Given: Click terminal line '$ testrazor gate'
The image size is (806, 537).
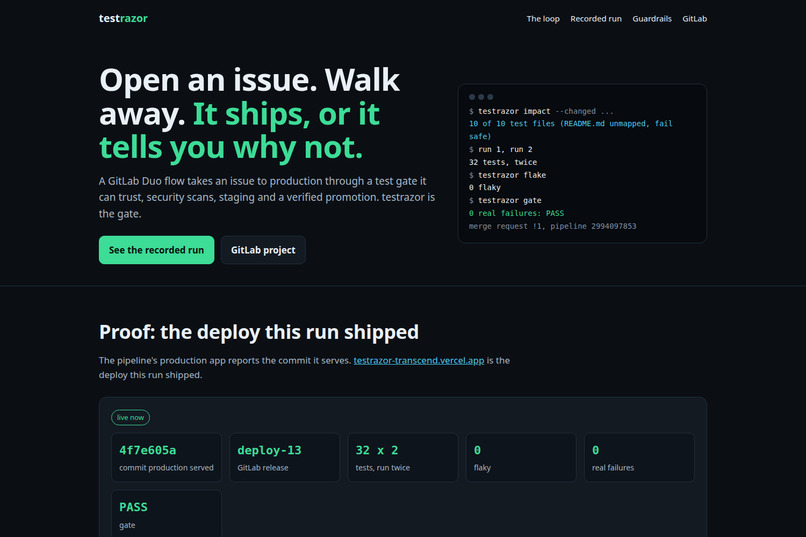Looking at the screenshot, I should click(x=505, y=200).
